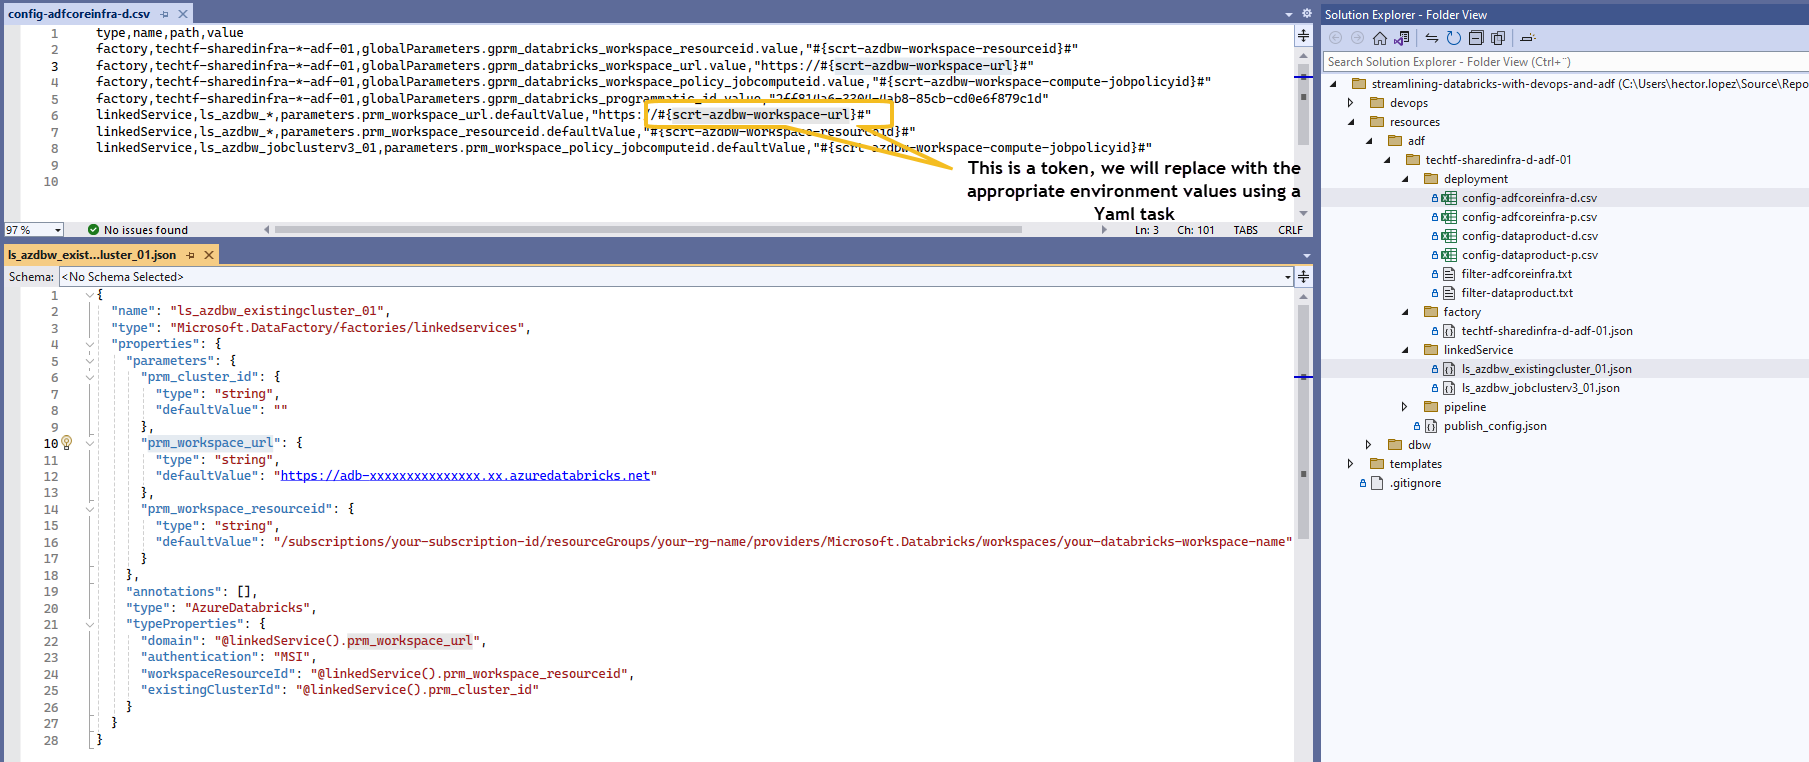Click Sync with Active Document arrows
This screenshot has height=762, width=1809.
pos(1432,38)
